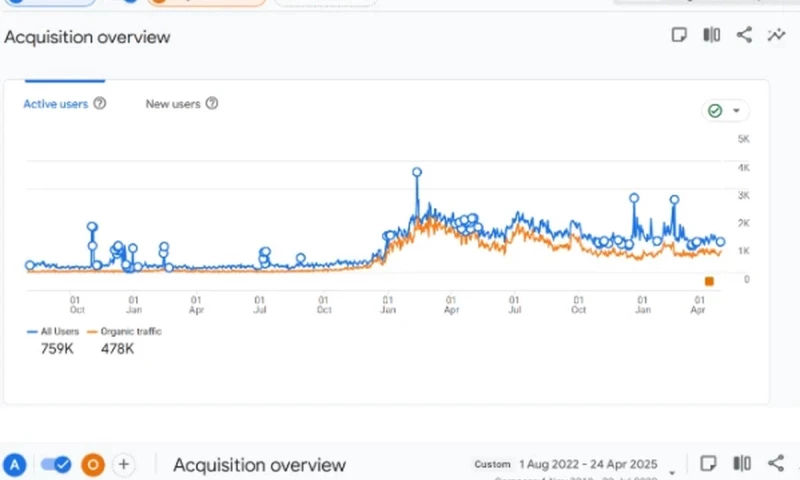Click the share icon in the bottom bar
This screenshot has height=480, width=800.
pyautogui.click(x=776, y=463)
